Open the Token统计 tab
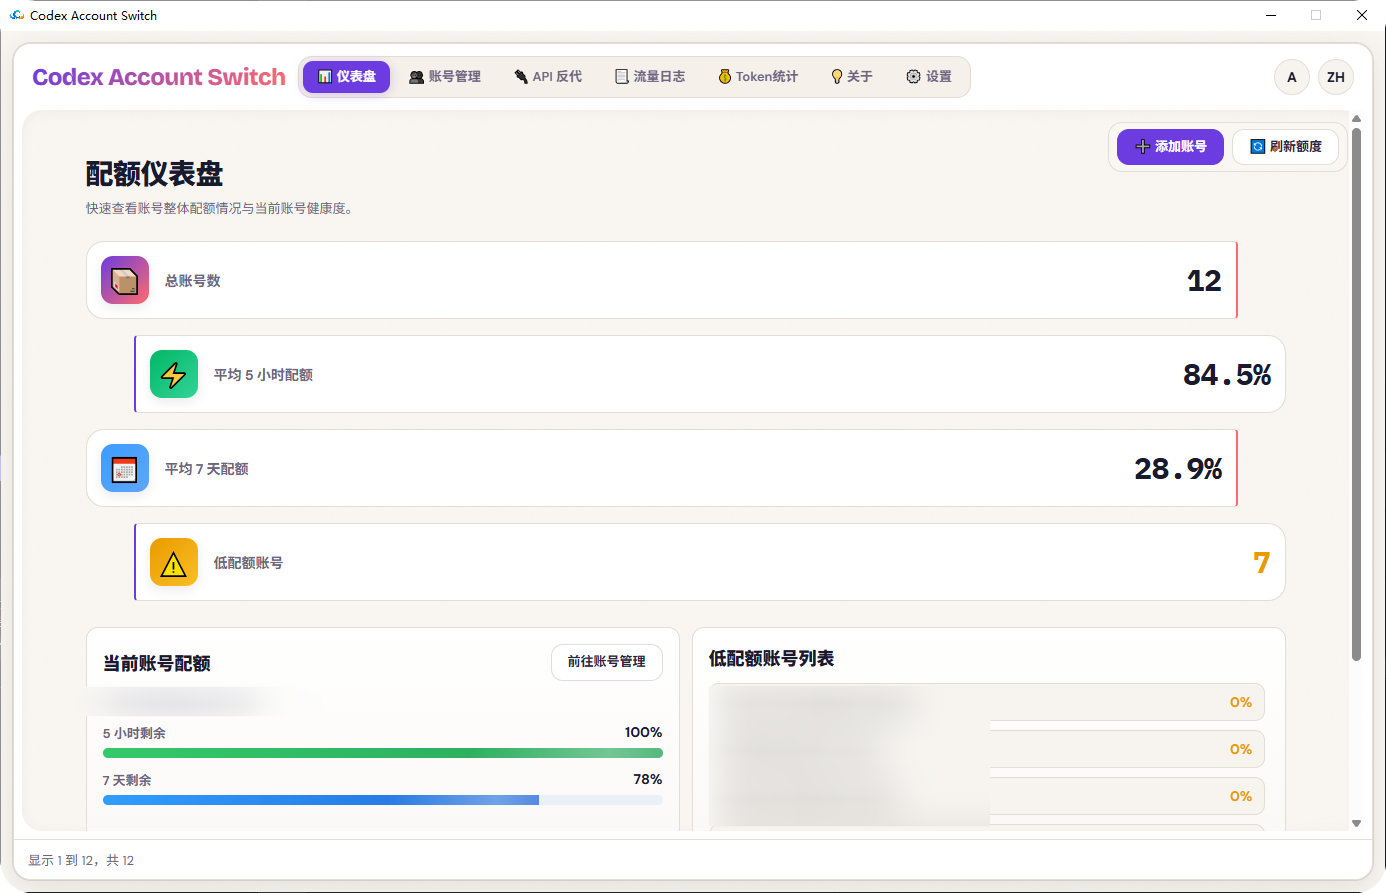The width and height of the screenshot is (1386, 893). (758, 77)
